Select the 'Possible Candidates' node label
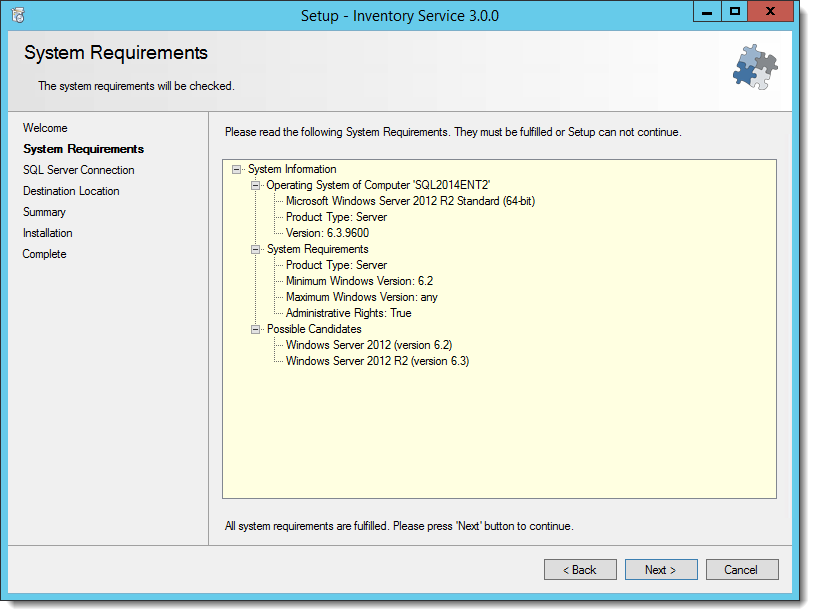Screen dimensions: 815x616 click(x=314, y=330)
